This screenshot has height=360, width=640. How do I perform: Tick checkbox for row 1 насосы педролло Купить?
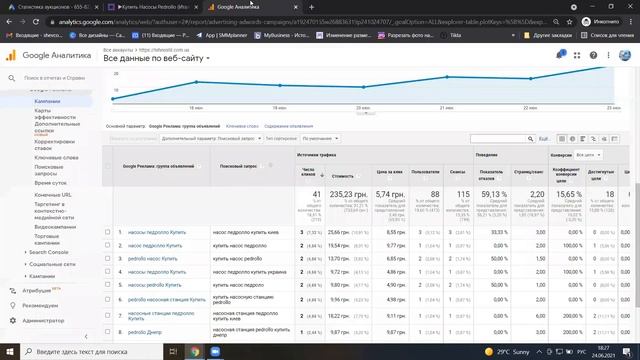[108, 232]
